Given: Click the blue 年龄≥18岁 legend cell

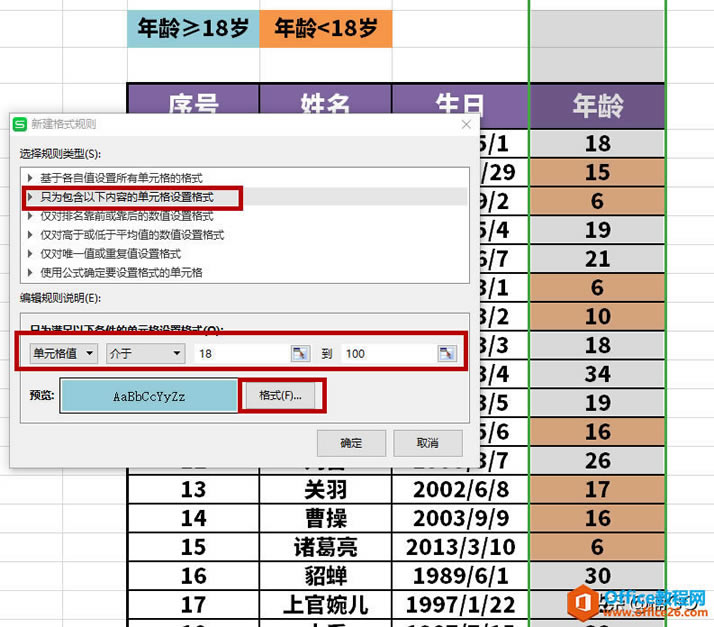Looking at the screenshot, I should [x=193, y=28].
